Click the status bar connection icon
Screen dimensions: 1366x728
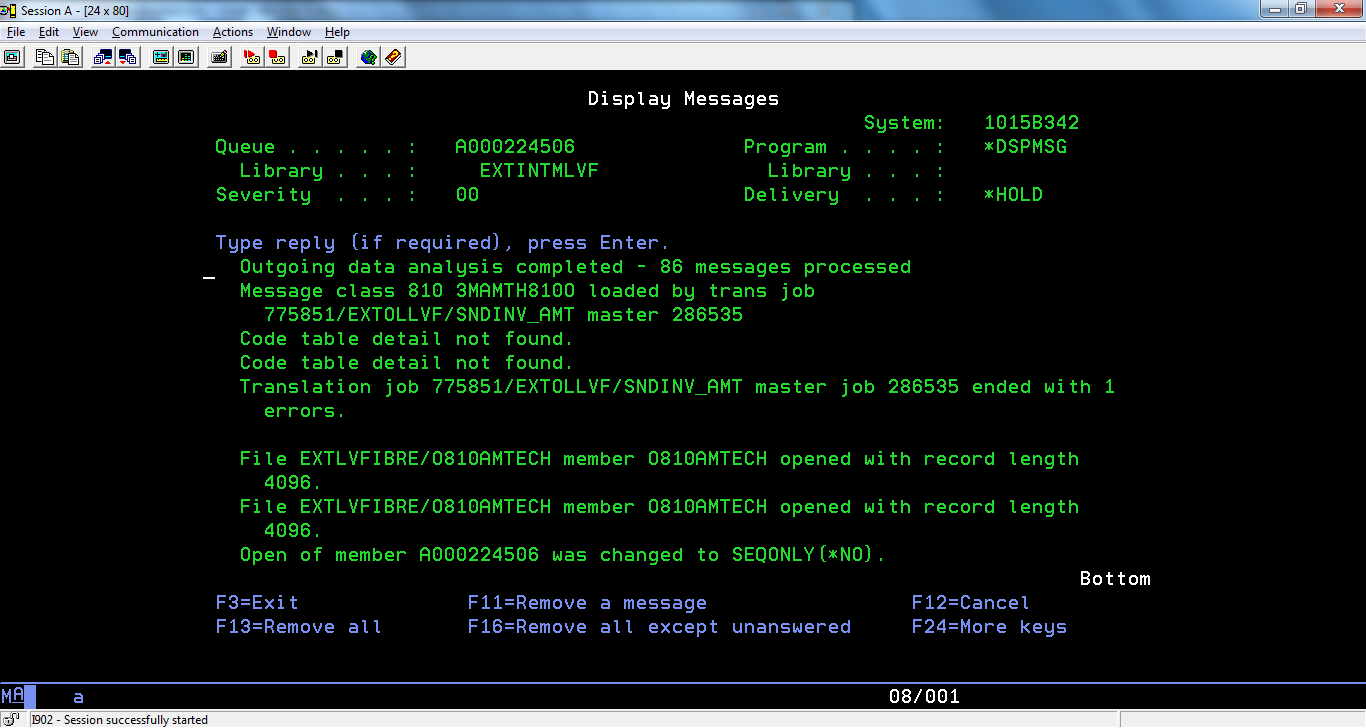pos(11,719)
